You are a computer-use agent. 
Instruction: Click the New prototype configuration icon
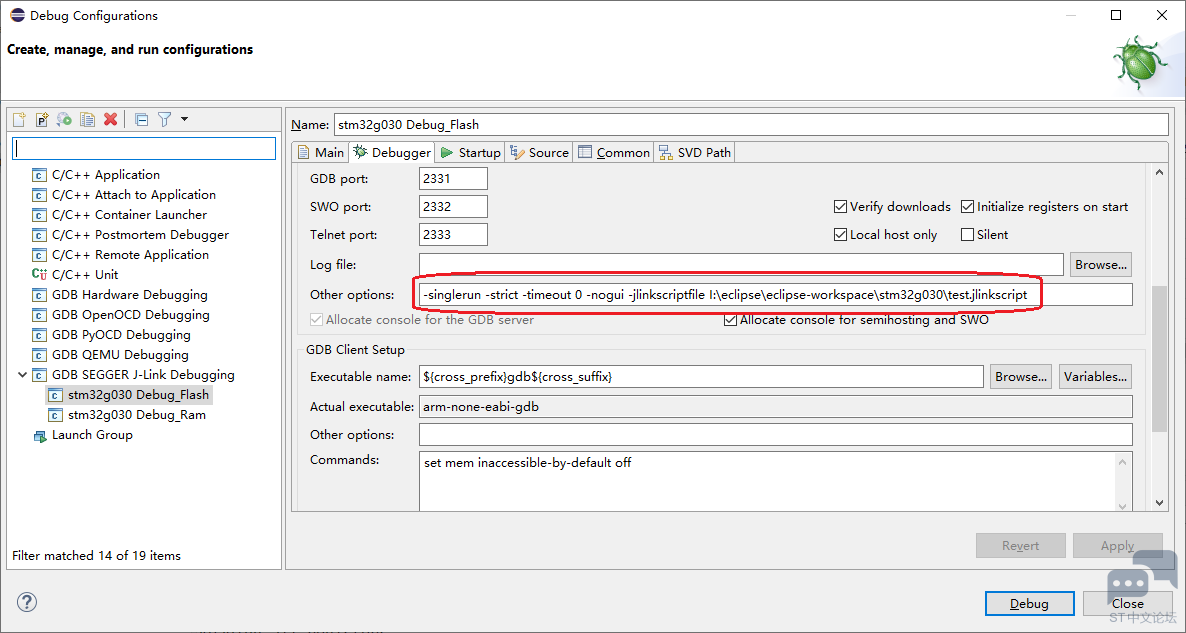coord(42,119)
